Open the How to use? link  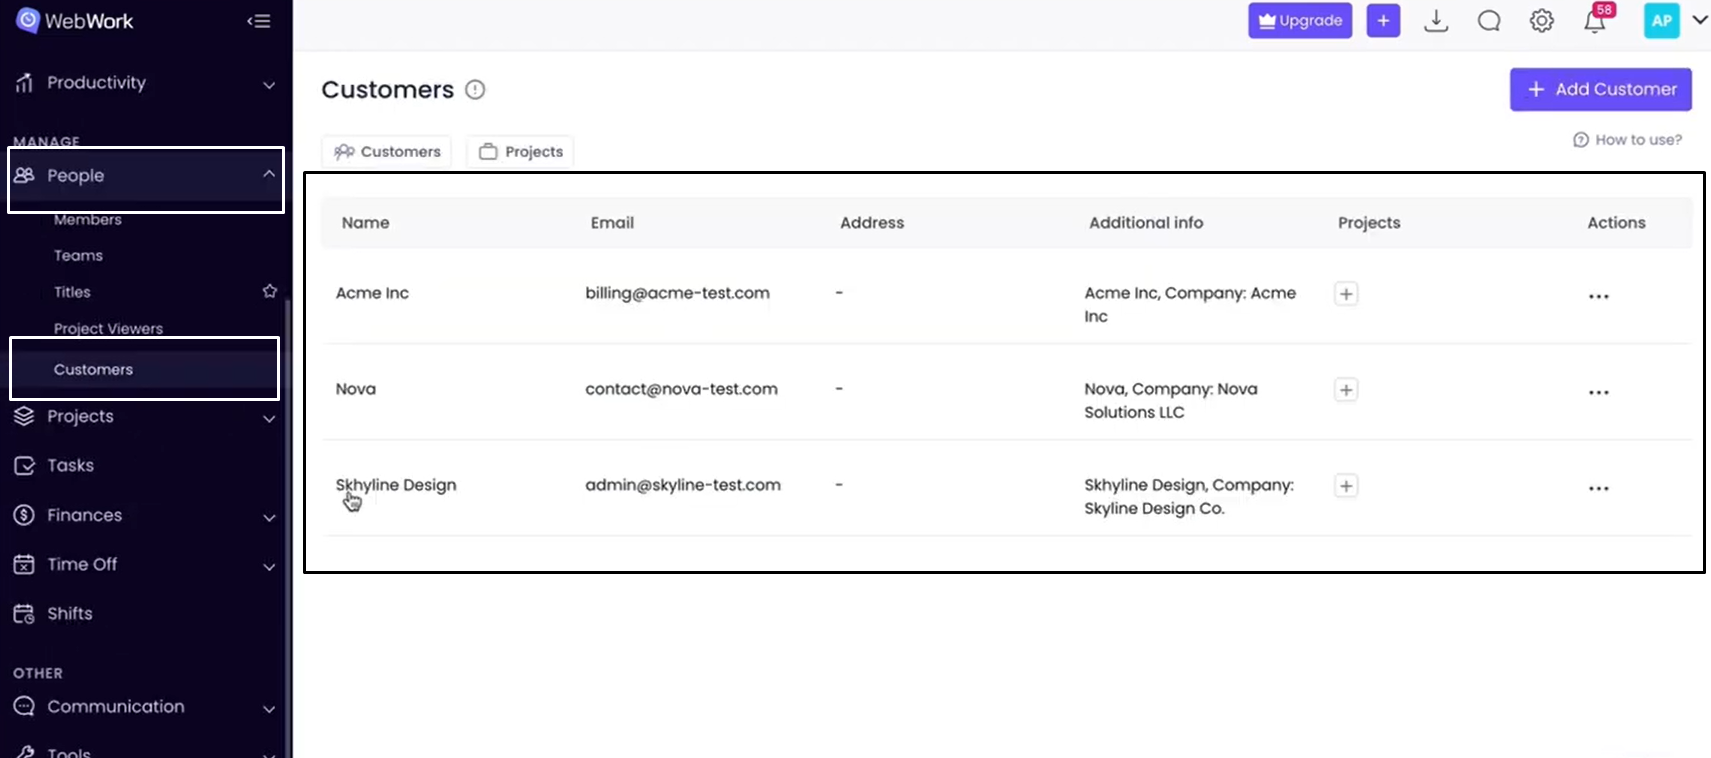(1627, 140)
